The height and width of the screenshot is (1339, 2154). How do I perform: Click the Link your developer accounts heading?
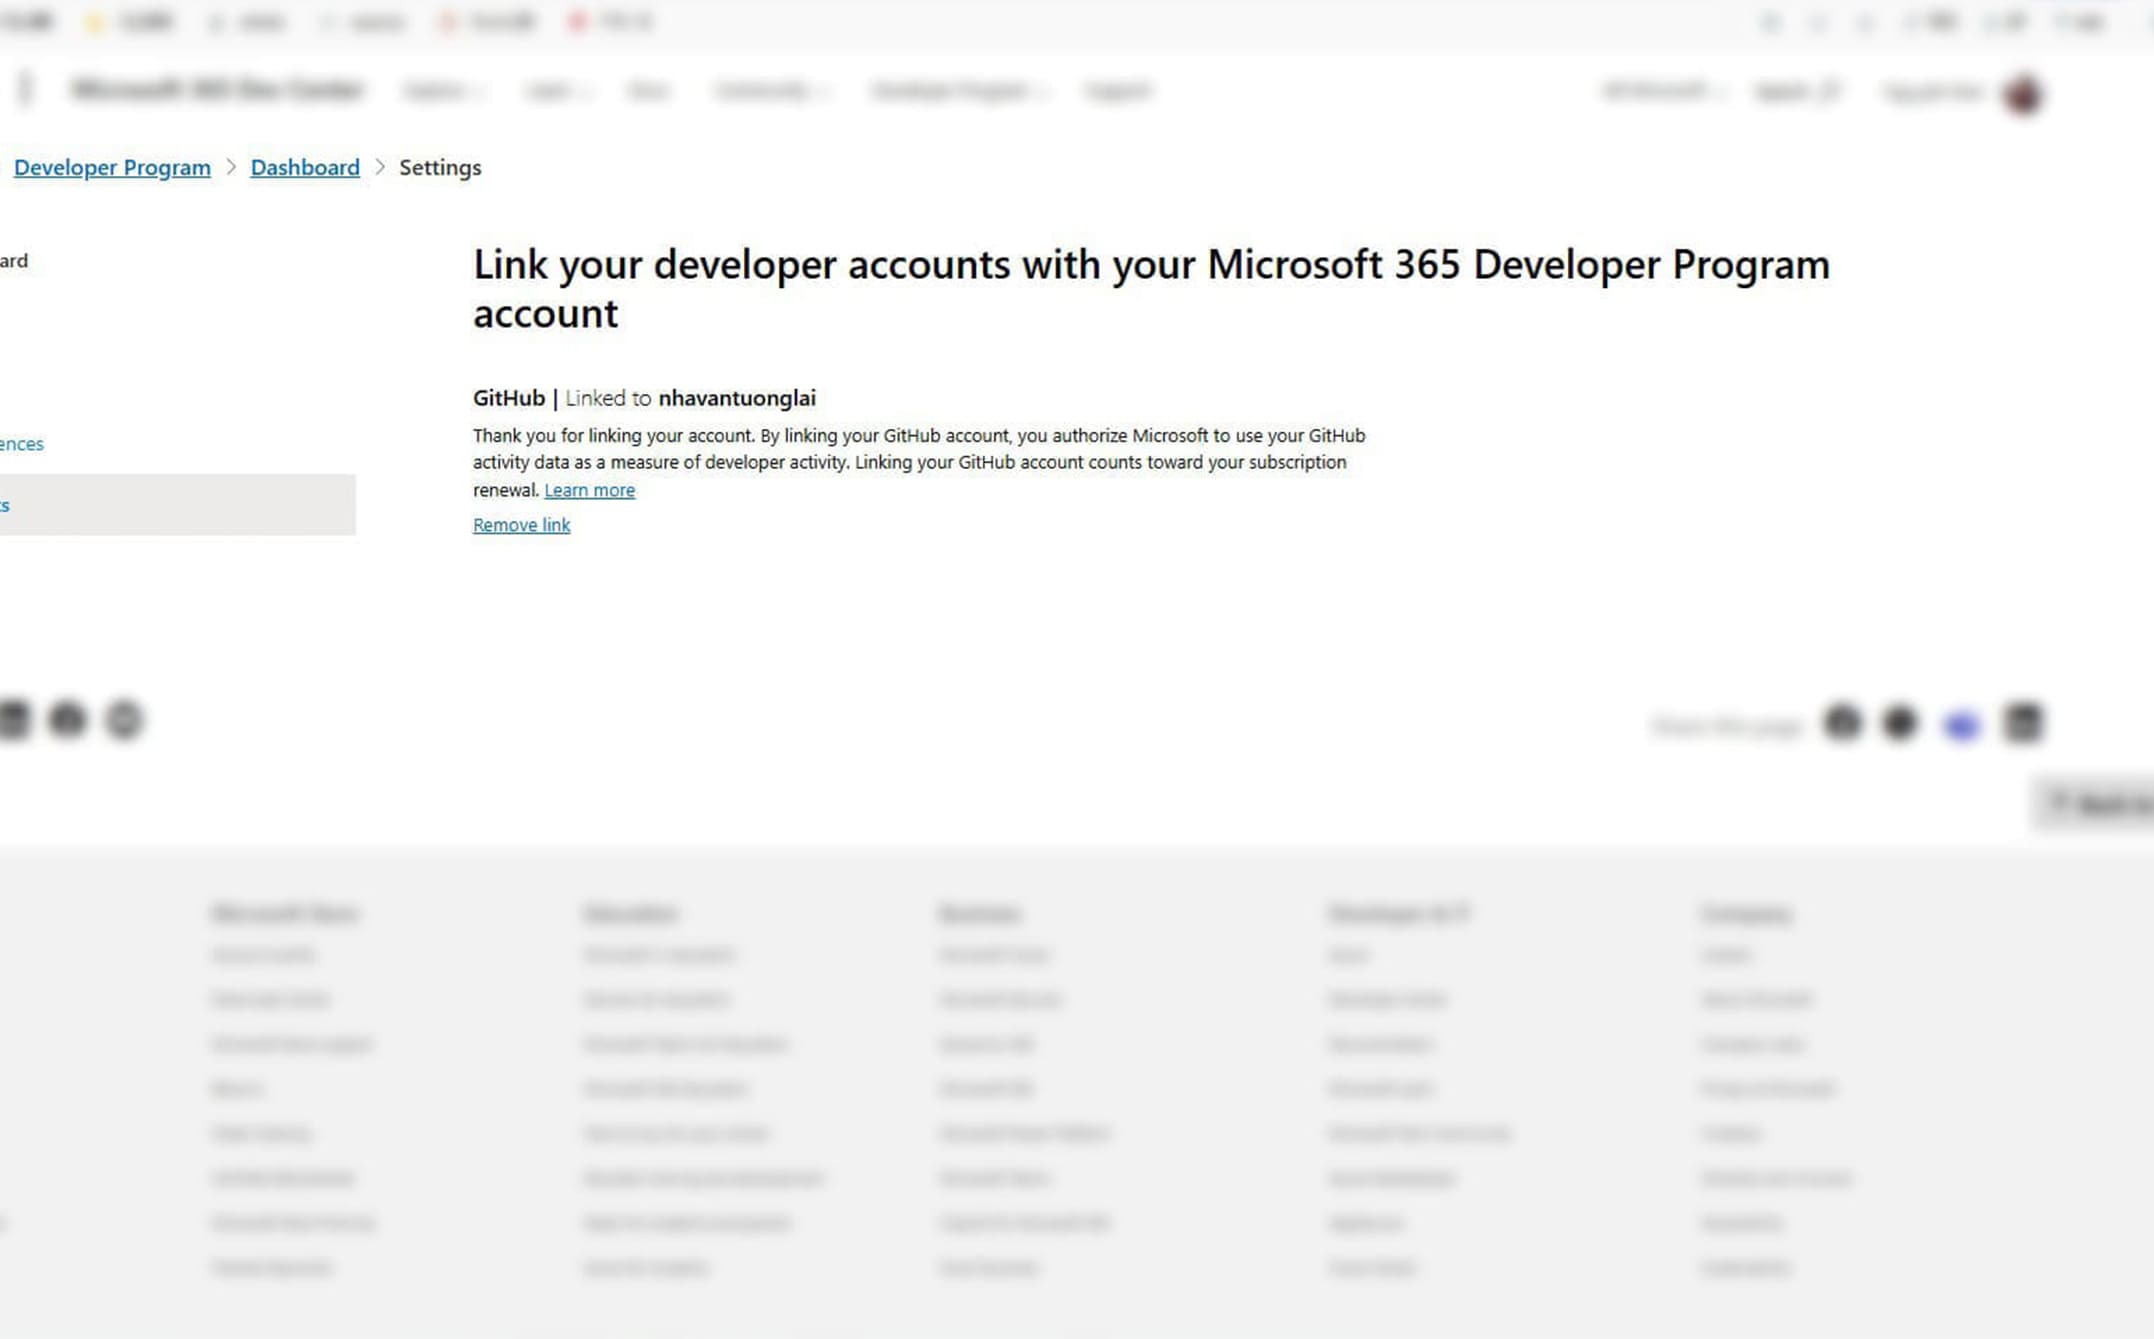1151,289
